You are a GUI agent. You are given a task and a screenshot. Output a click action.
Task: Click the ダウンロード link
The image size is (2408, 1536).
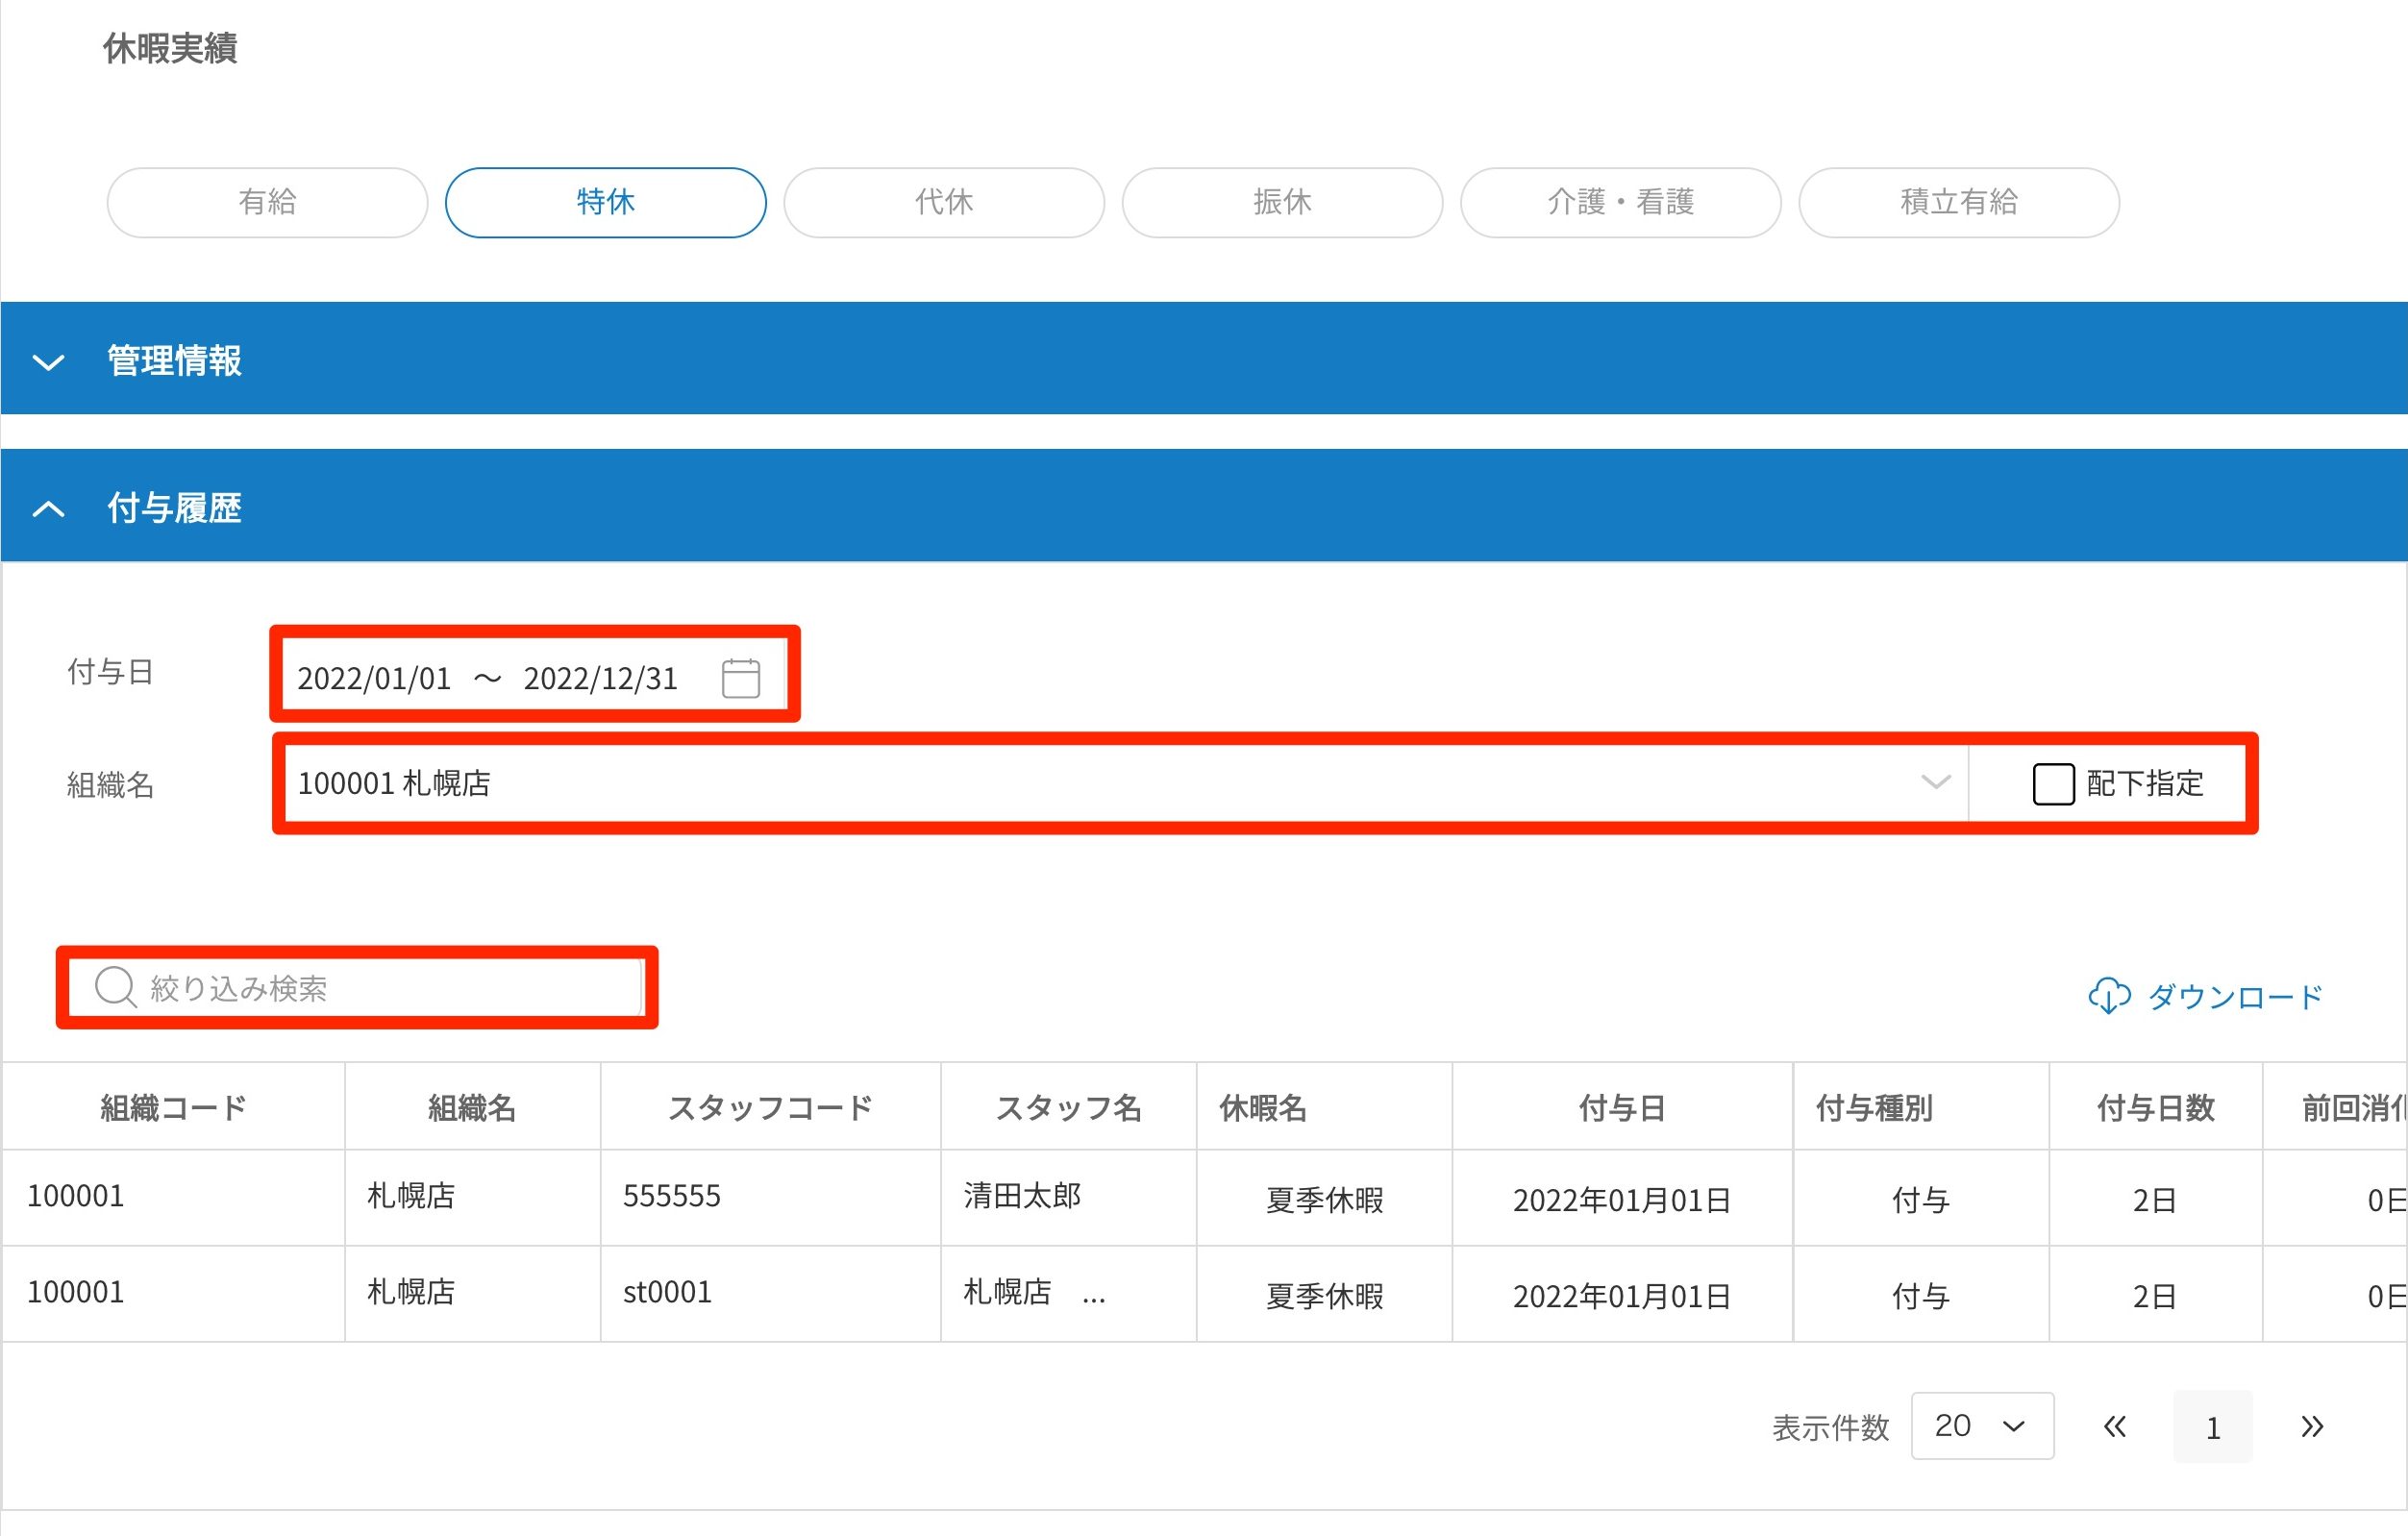(2234, 996)
